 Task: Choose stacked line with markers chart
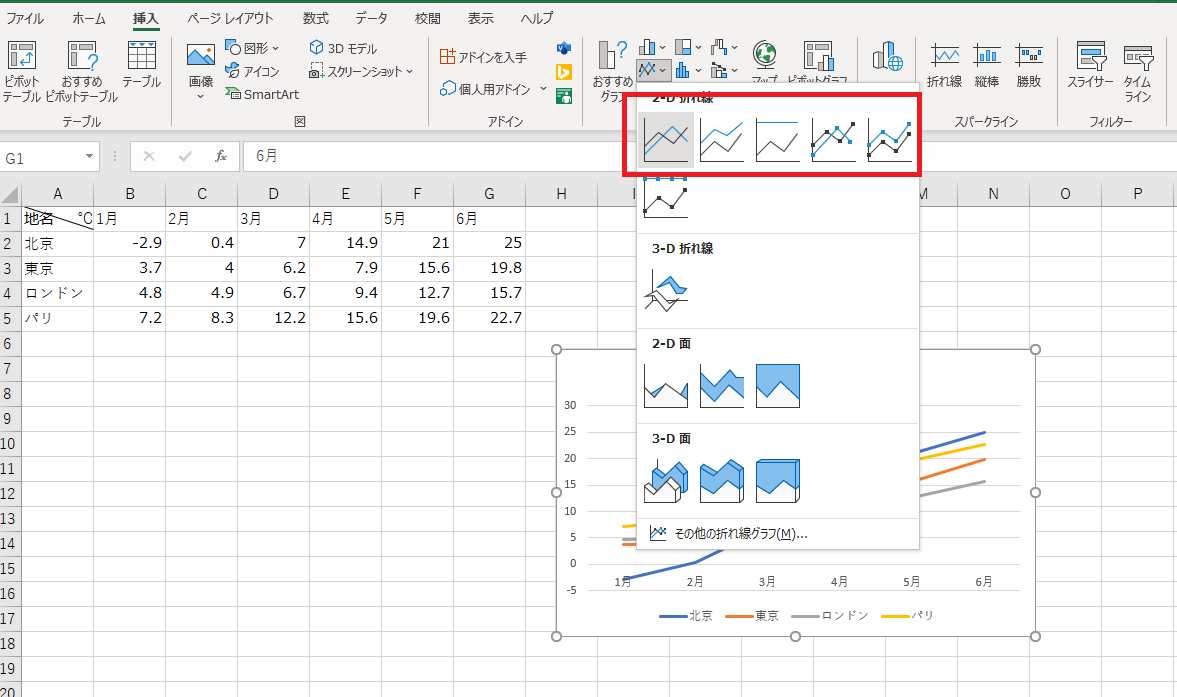pos(890,140)
